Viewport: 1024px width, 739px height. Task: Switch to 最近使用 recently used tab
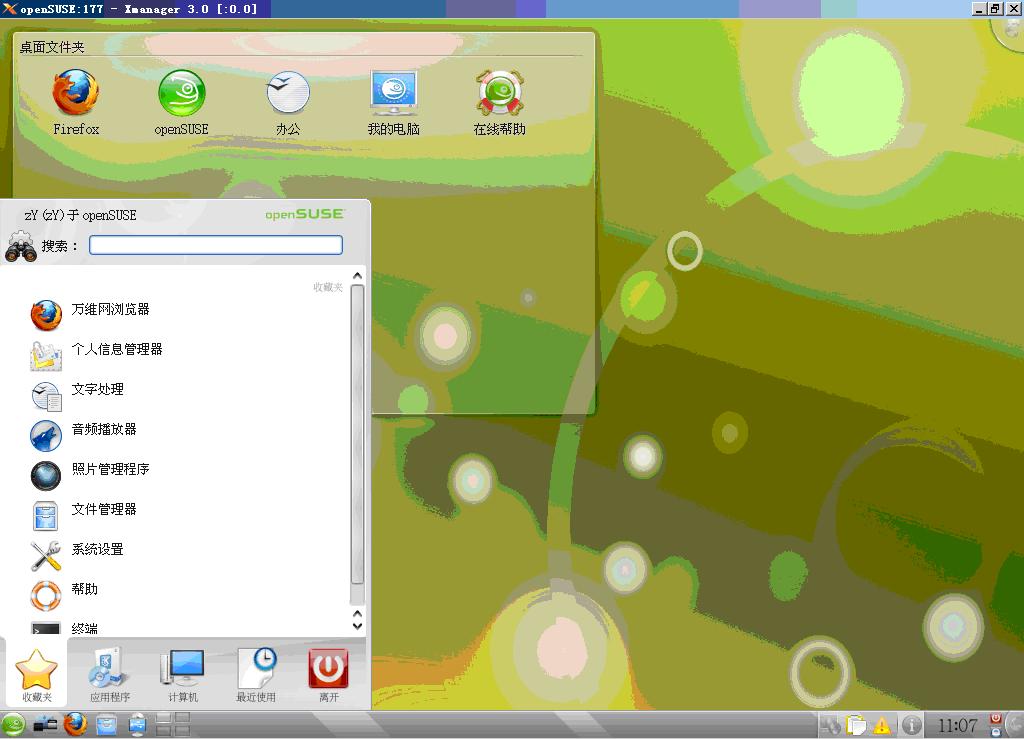(x=256, y=674)
